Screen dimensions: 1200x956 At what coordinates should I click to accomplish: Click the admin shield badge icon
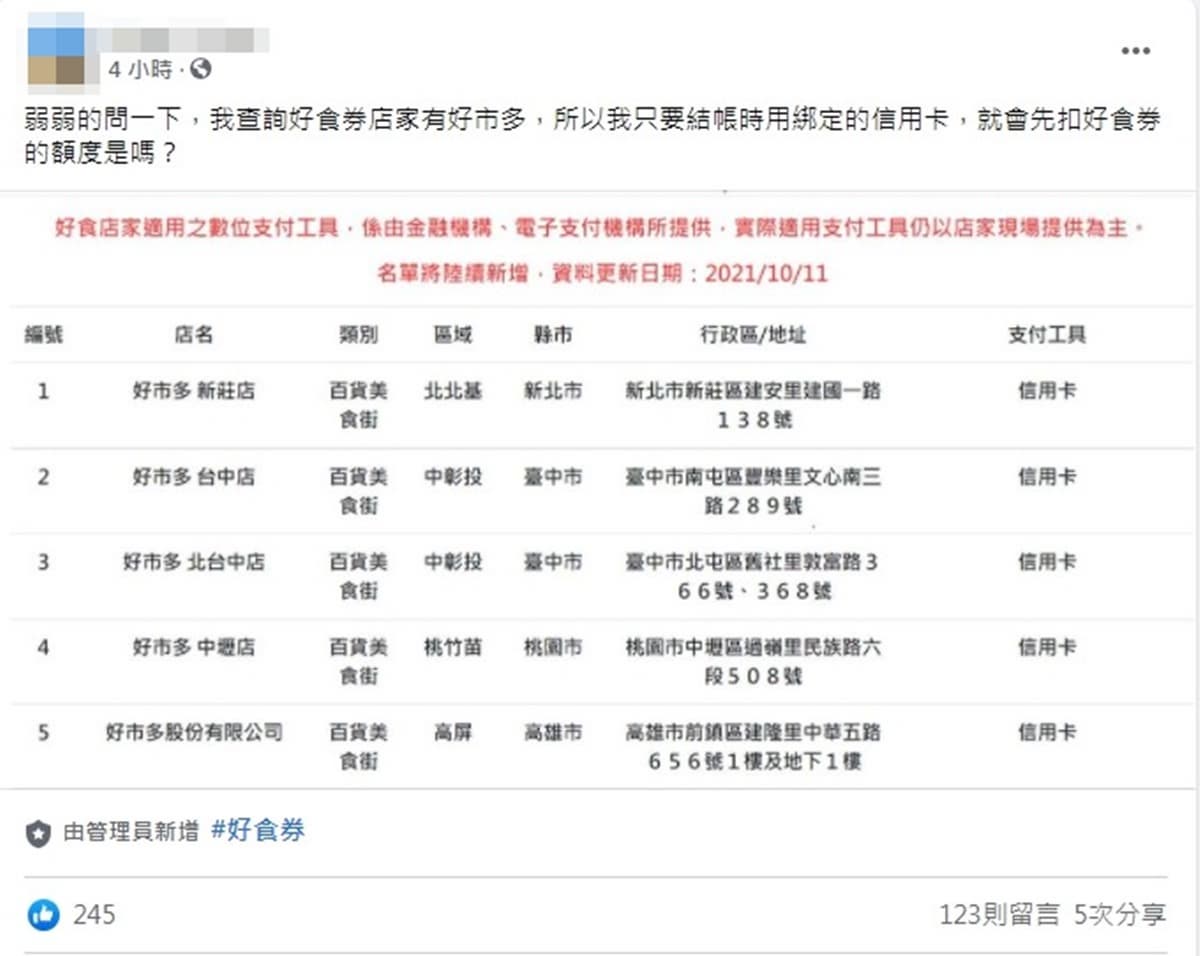click(38, 833)
